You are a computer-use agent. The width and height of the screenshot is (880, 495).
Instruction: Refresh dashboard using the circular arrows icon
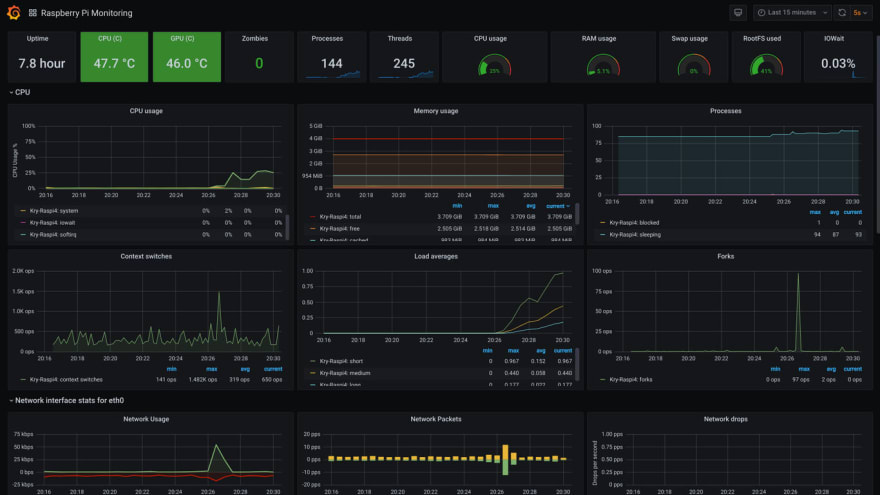(842, 12)
